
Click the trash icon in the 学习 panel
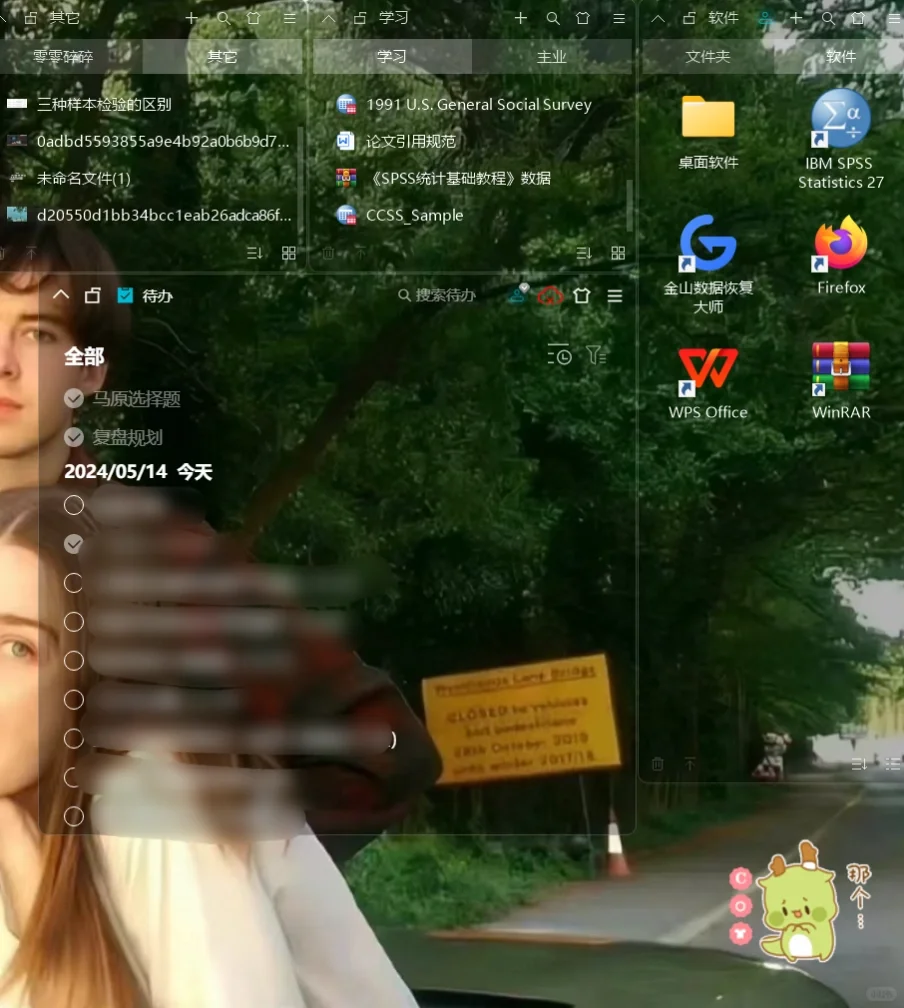click(328, 253)
